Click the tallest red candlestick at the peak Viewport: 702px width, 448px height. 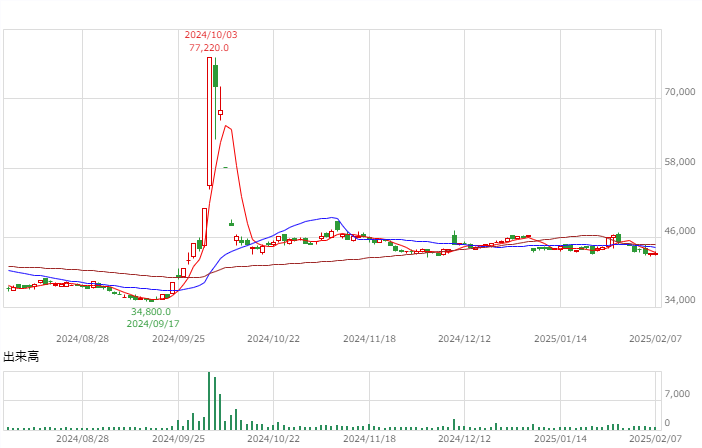coord(209,121)
